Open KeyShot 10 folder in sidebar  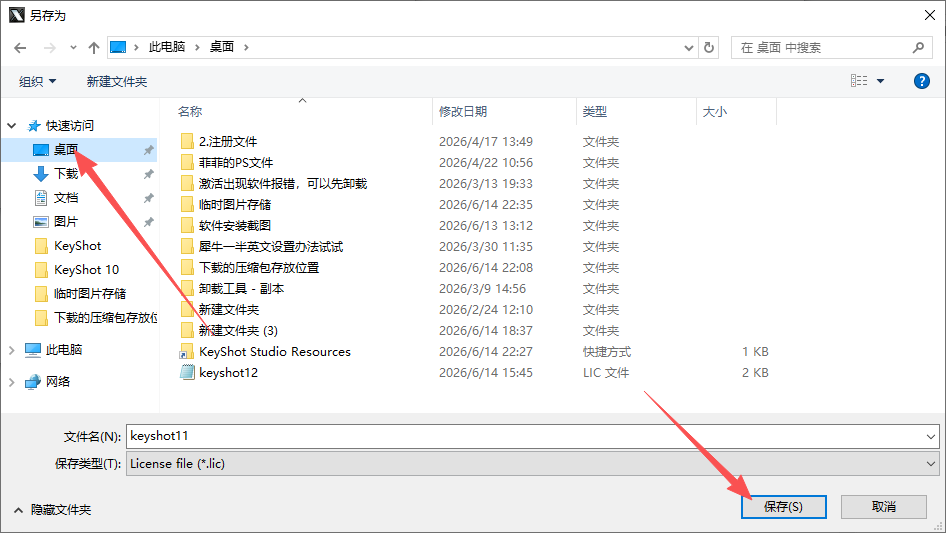pos(86,270)
